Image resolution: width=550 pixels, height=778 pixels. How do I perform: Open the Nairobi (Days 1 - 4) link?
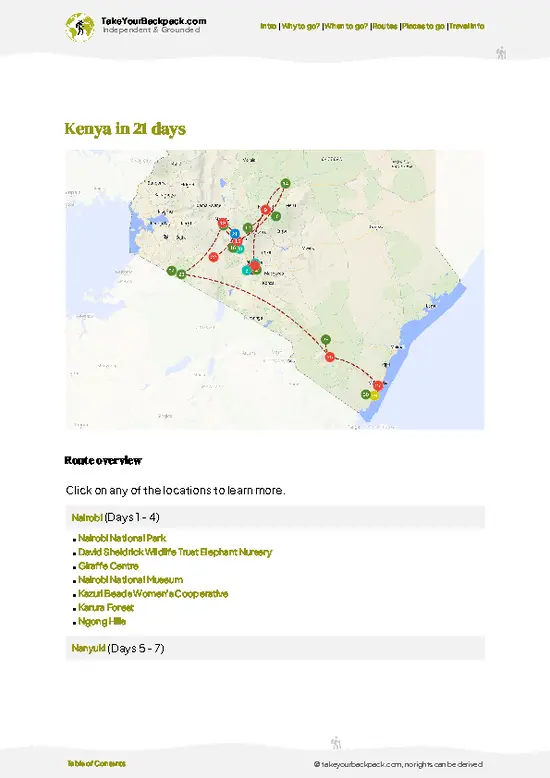[87, 518]
